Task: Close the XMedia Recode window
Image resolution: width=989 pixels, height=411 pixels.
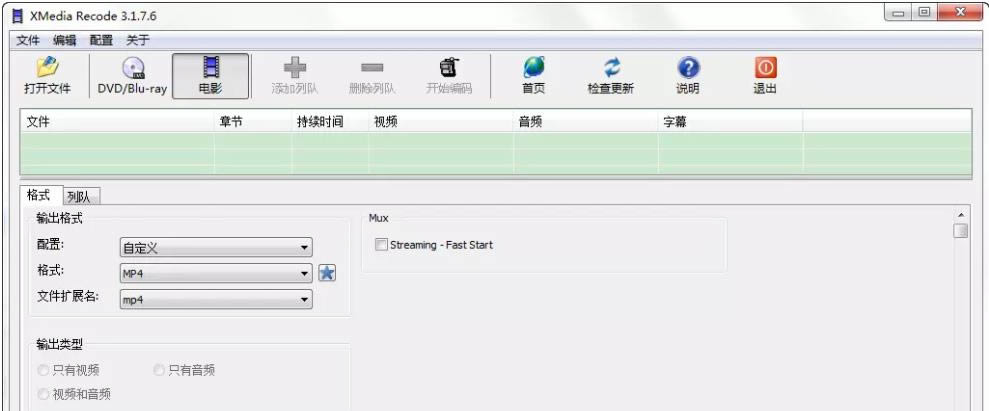Action: click(961, 13)
